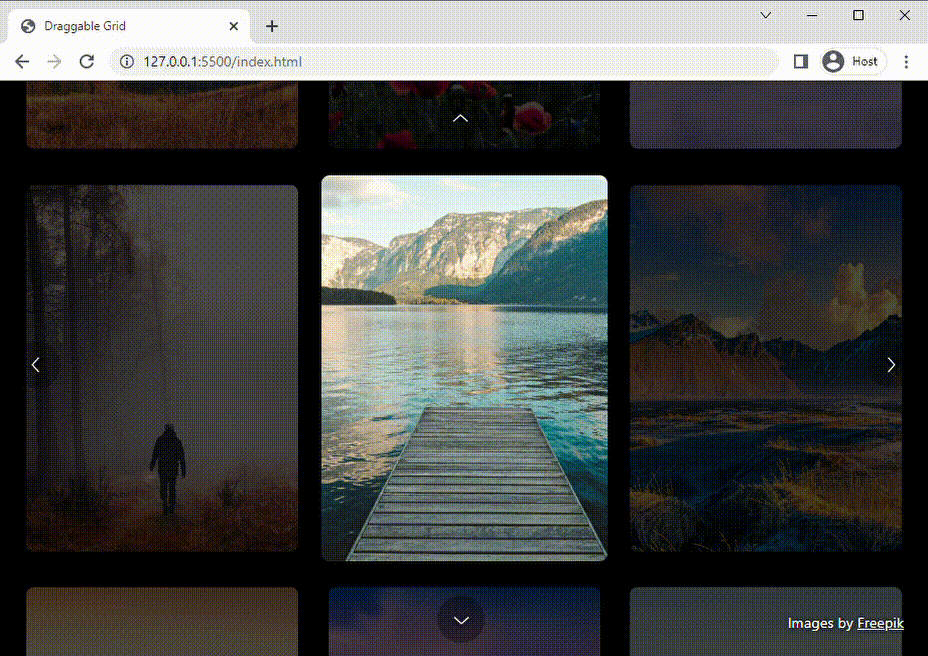
Task: Toggle the browser side panel icon
Action: coord(801,62)
